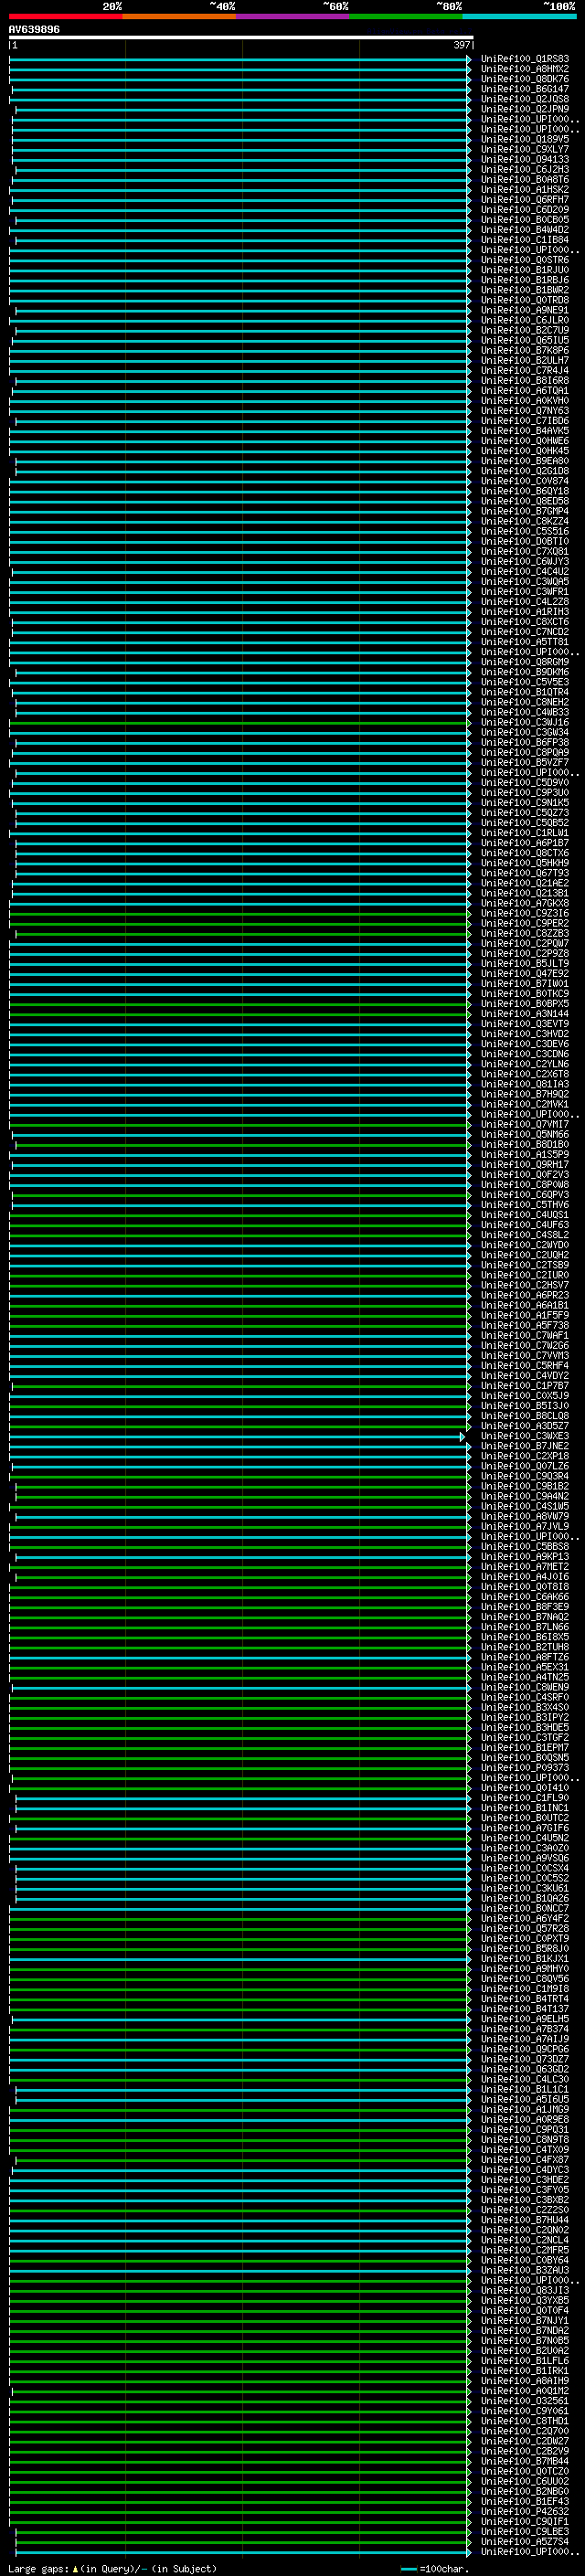Click the yellow large-gap marker in legend

point(76,2569)
